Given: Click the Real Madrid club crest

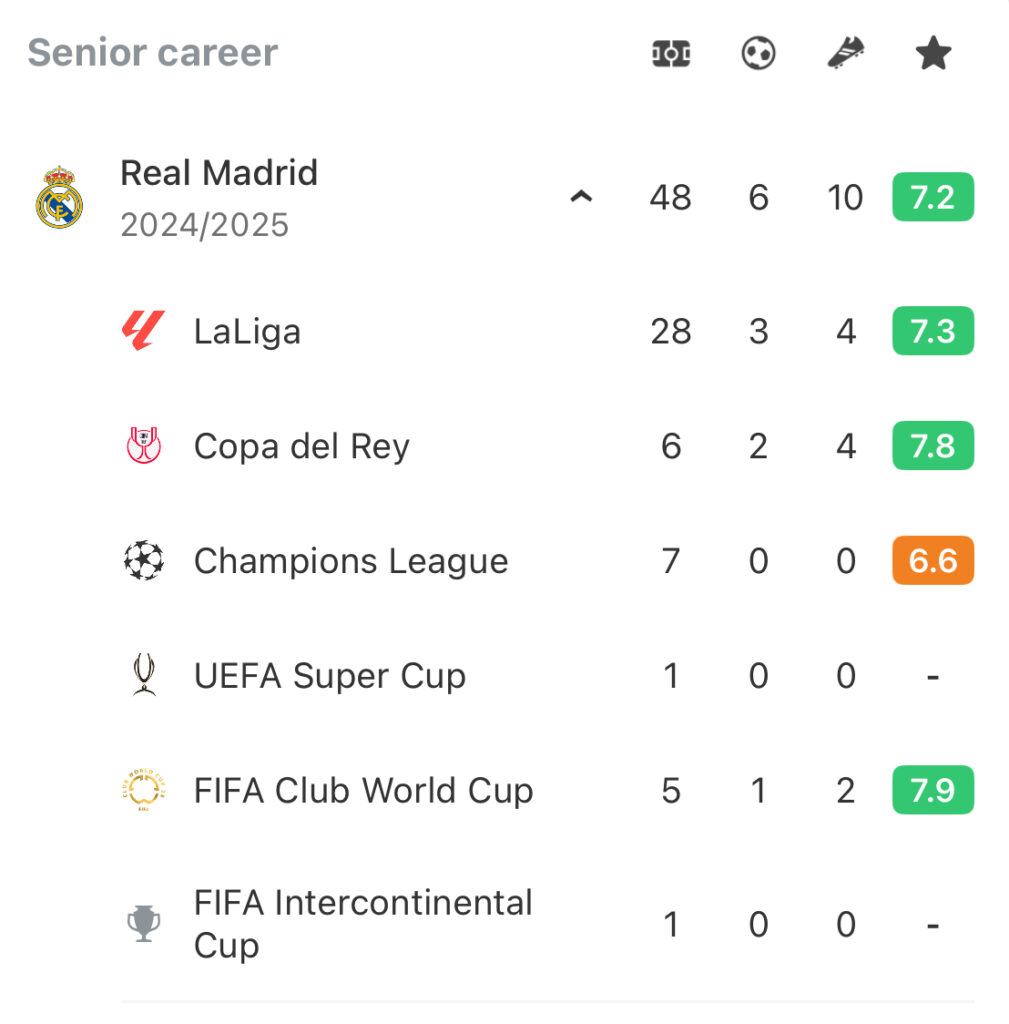Looking at the screenshot, I should [59, 197].
